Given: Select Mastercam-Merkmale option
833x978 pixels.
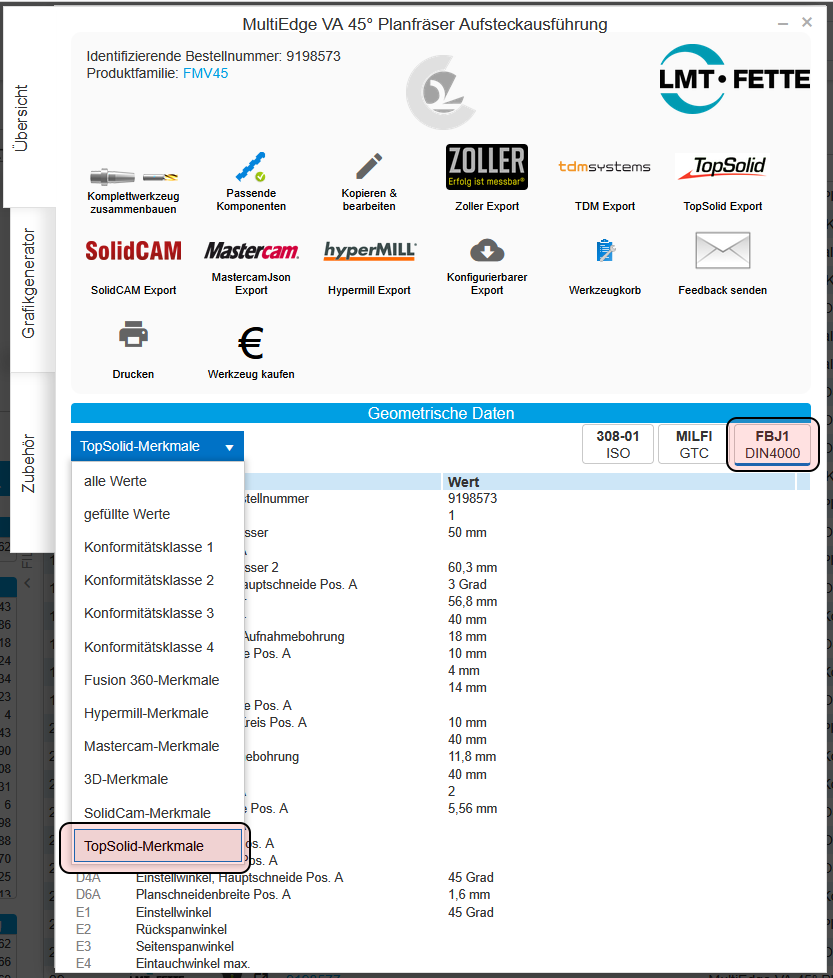Looking at the screenshot, I should 158,746.
